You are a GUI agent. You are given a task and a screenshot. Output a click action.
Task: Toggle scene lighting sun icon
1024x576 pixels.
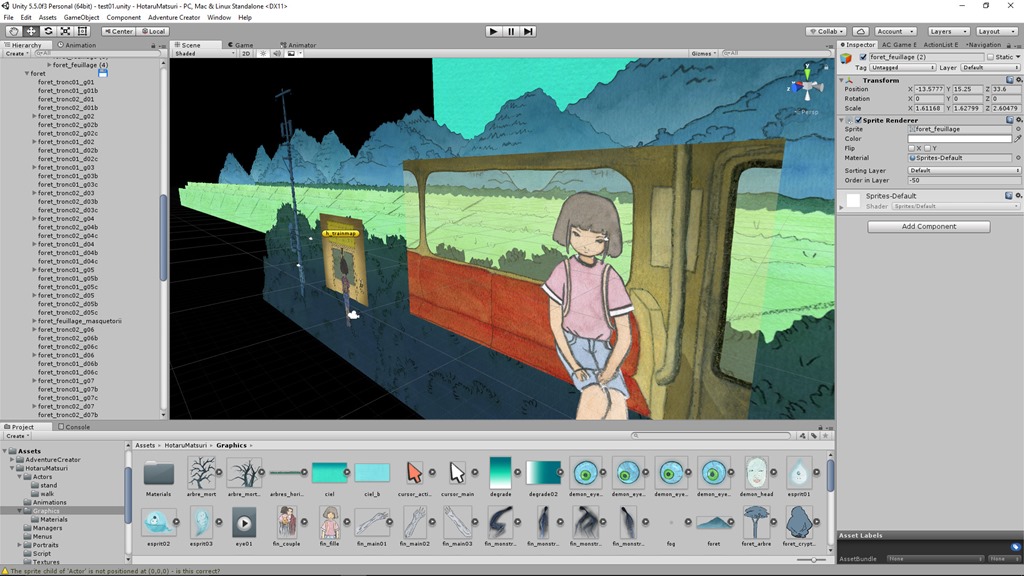click(x=263, y=53)
